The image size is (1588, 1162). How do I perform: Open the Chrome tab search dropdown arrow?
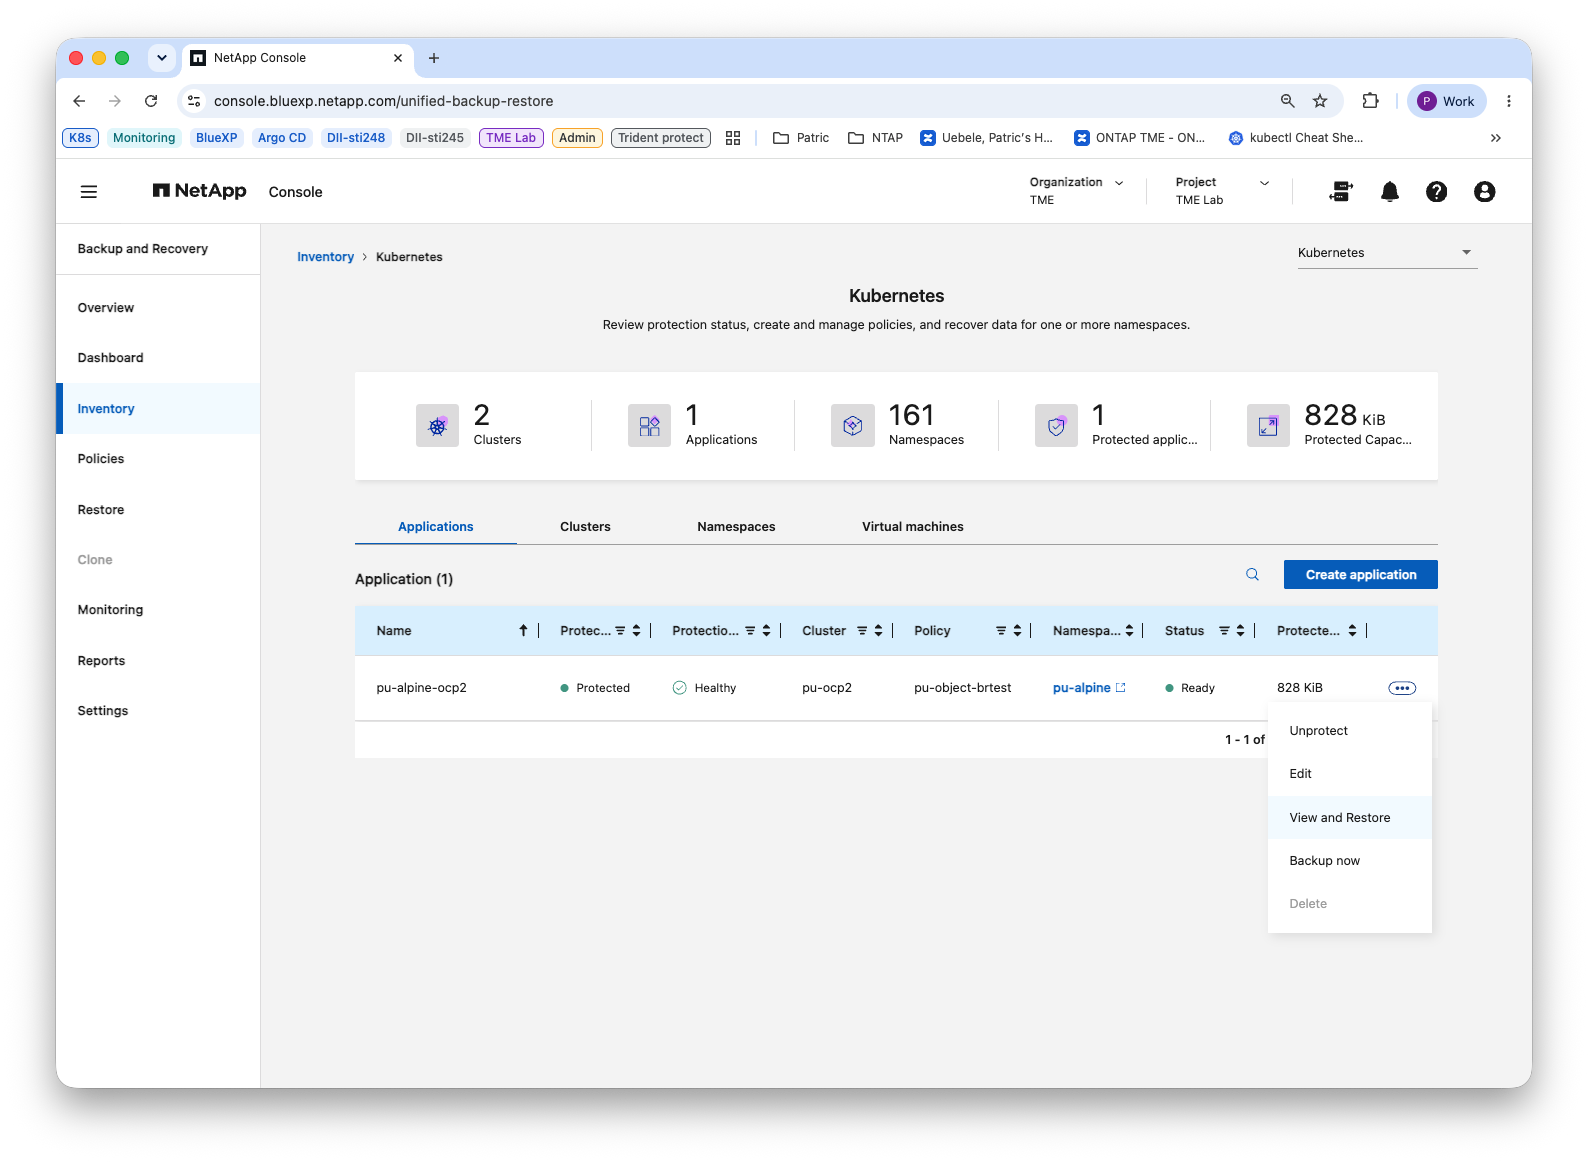coord(162,58)
